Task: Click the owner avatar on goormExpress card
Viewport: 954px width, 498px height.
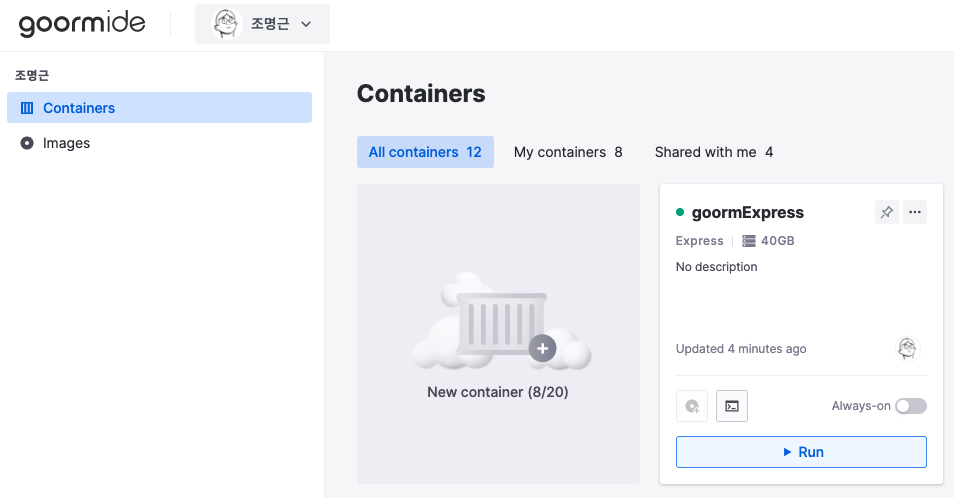Action: pos(908,349)
